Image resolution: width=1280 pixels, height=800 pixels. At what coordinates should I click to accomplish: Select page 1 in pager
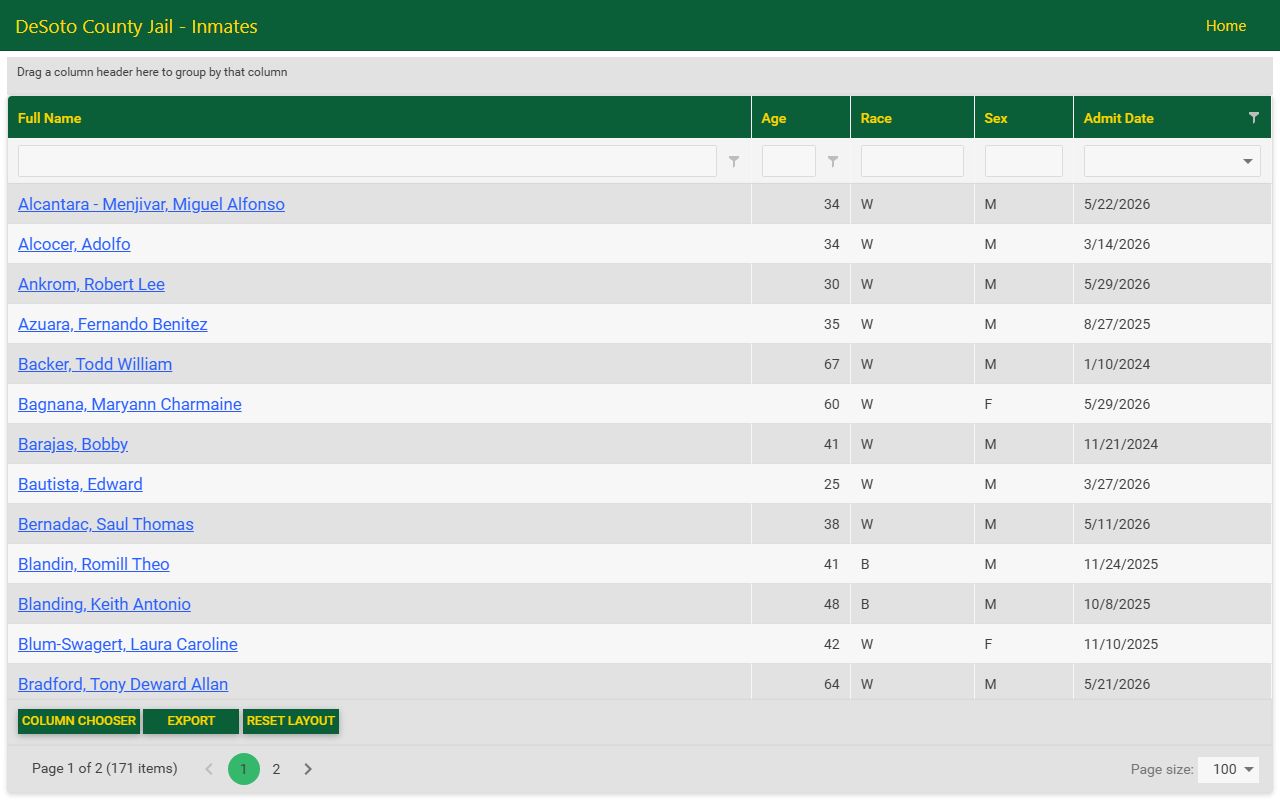pos(243,769)
